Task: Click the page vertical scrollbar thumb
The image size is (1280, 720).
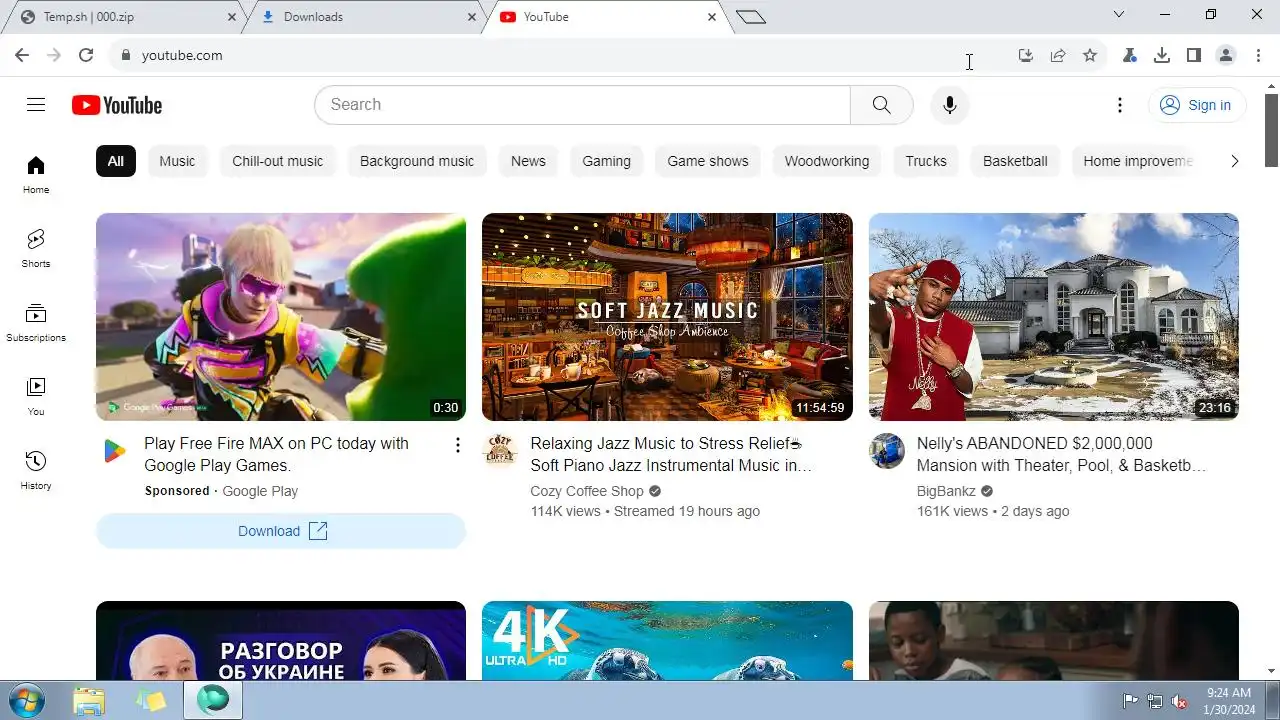Action: 1272,130
